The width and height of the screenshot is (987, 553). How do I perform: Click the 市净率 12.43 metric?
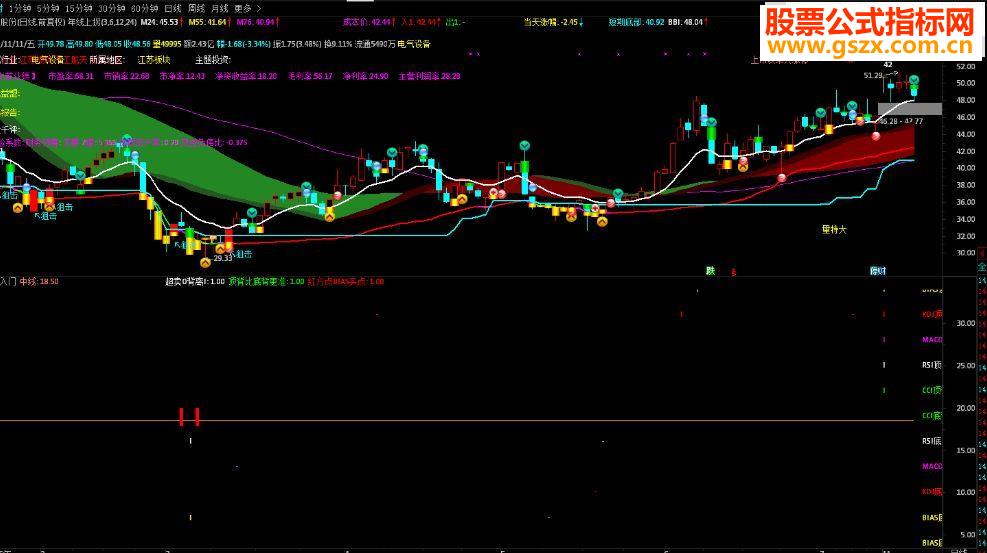click(182, 76)
